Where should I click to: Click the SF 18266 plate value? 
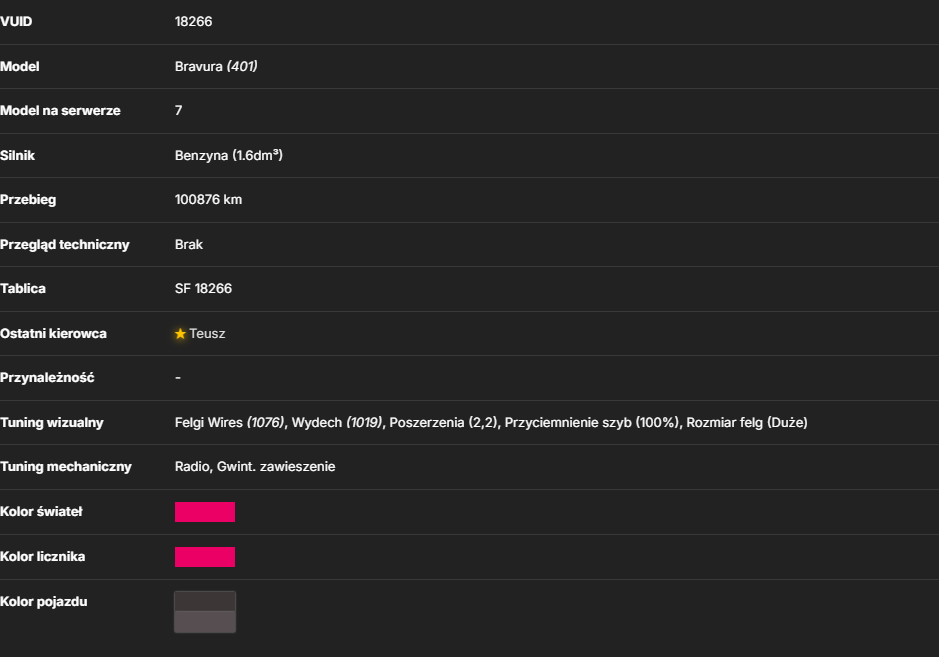[x=203, y=289]
